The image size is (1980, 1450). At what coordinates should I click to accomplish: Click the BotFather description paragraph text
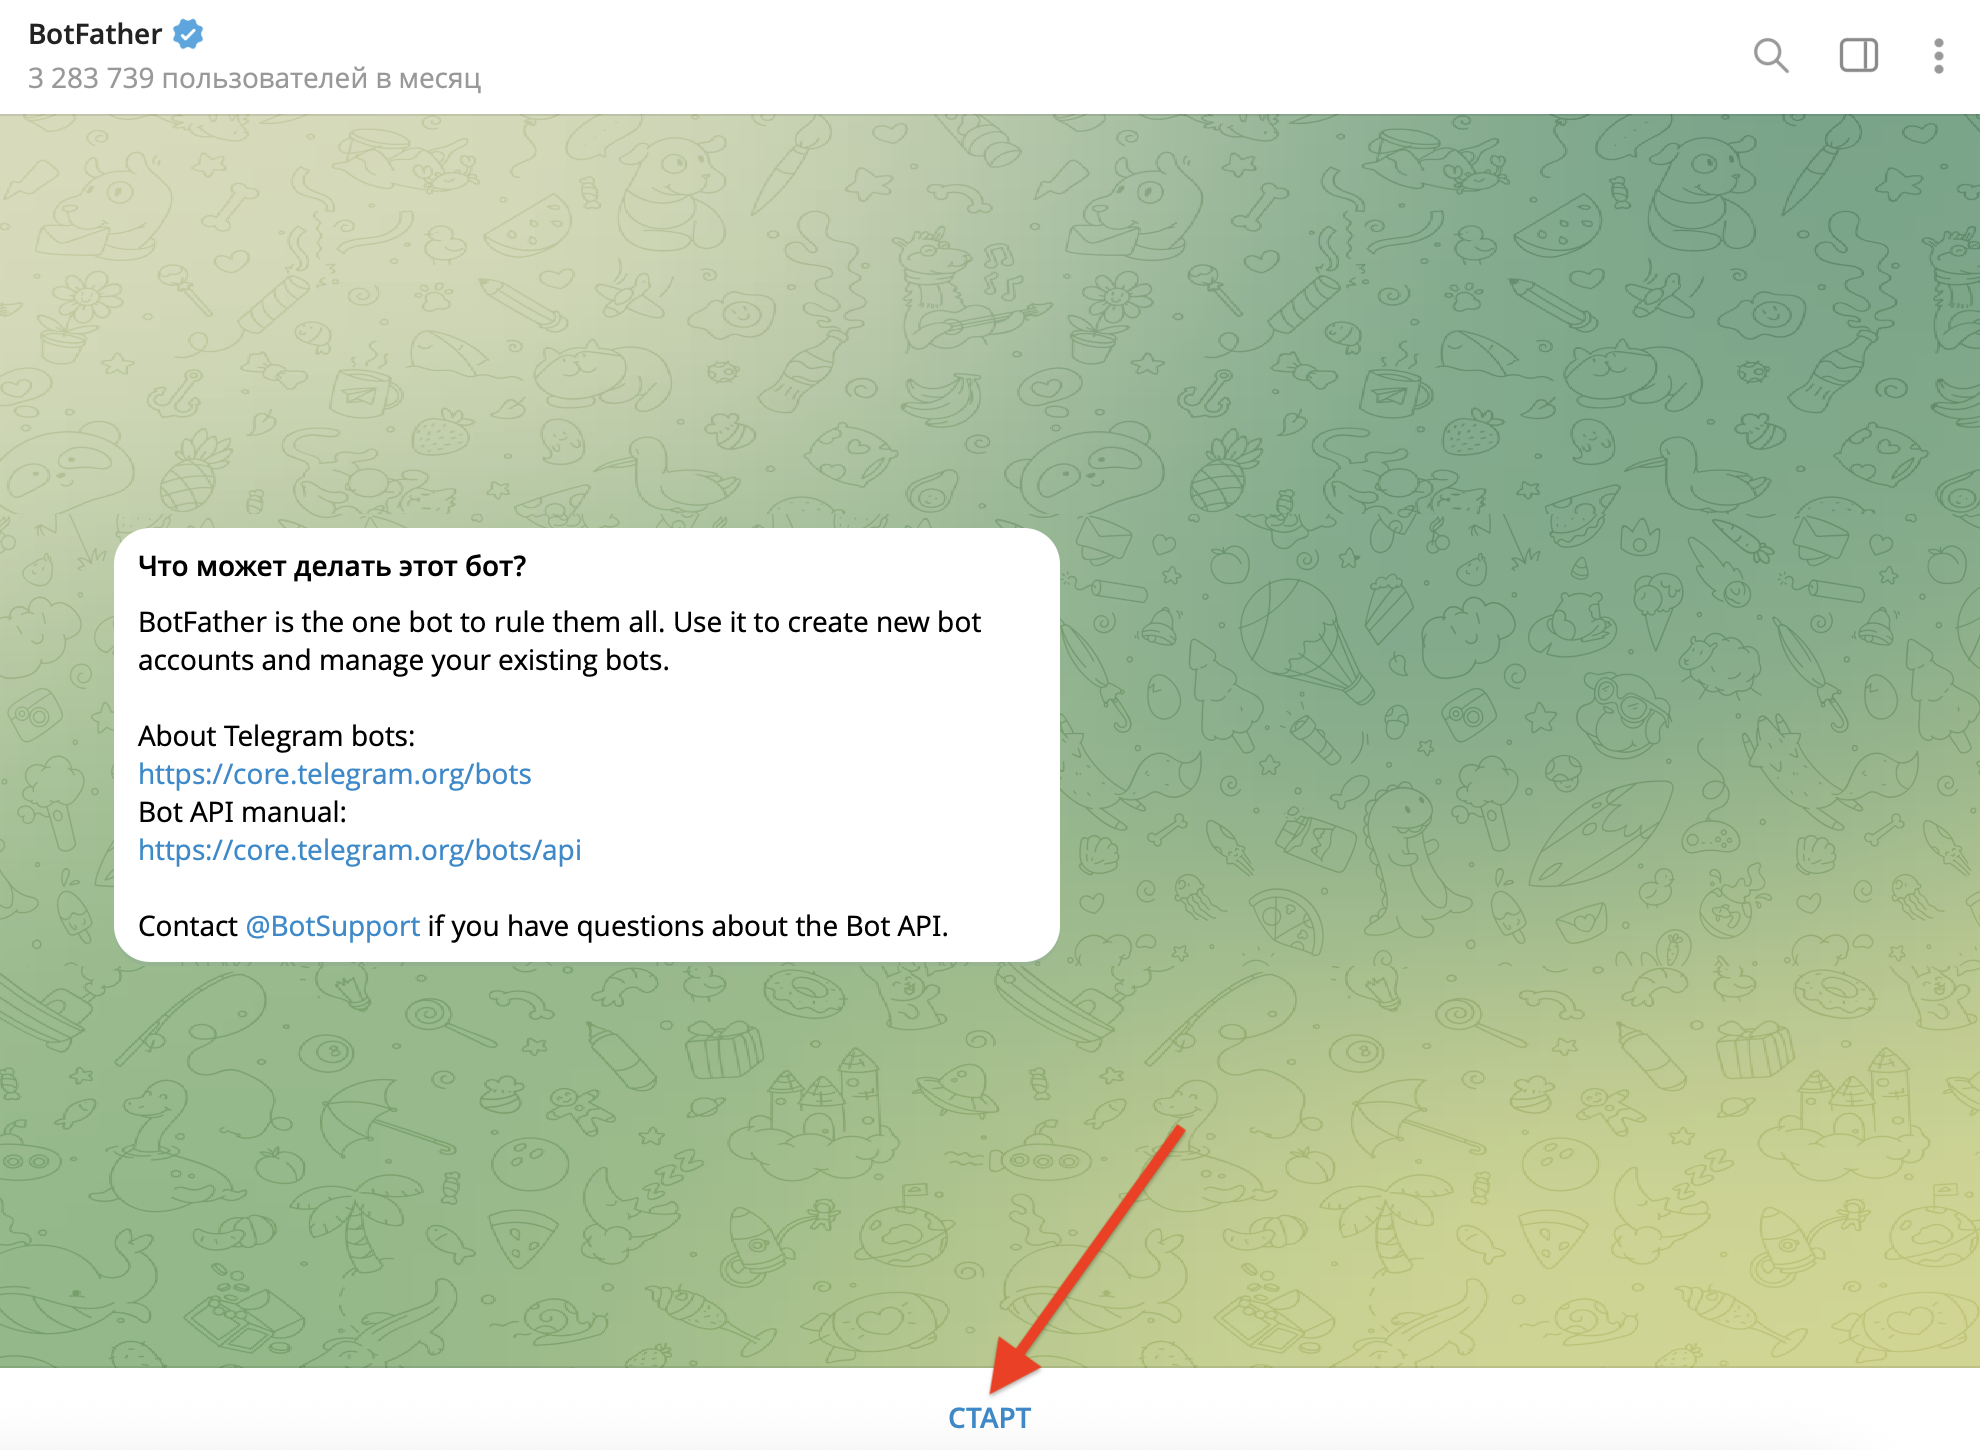tap(559, 641)
